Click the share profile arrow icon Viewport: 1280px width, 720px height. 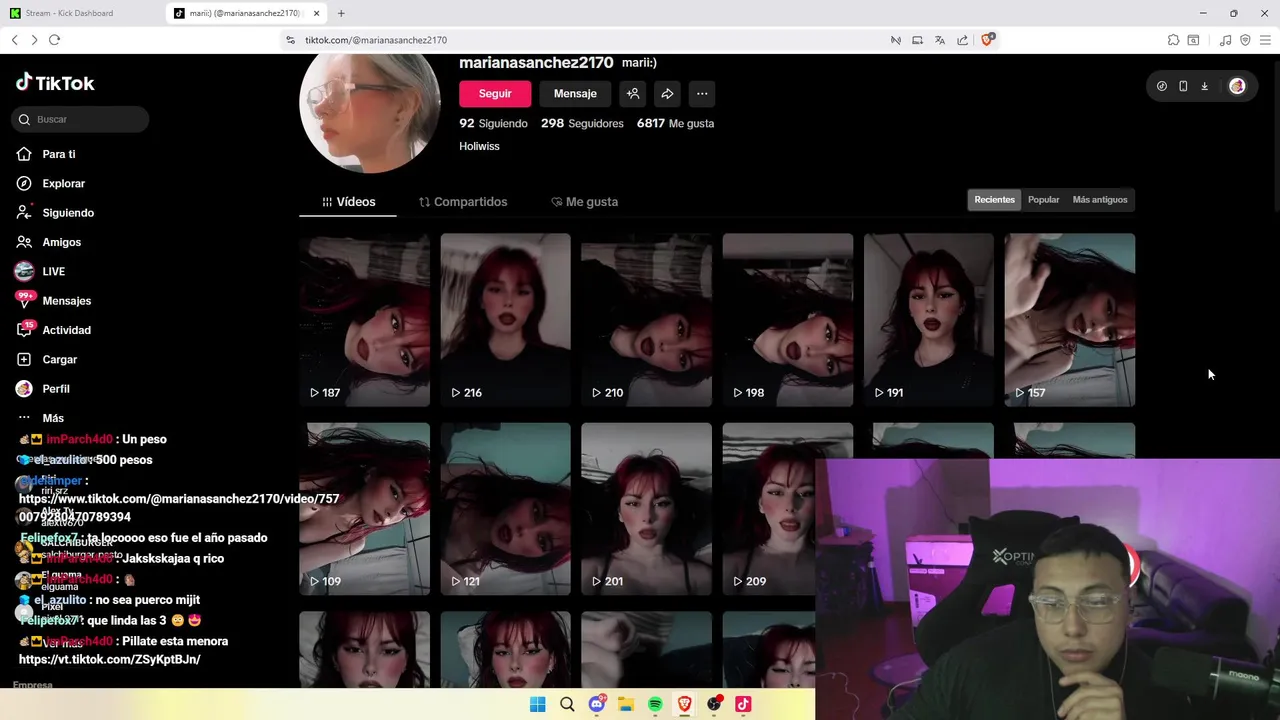tap(667, 93)
